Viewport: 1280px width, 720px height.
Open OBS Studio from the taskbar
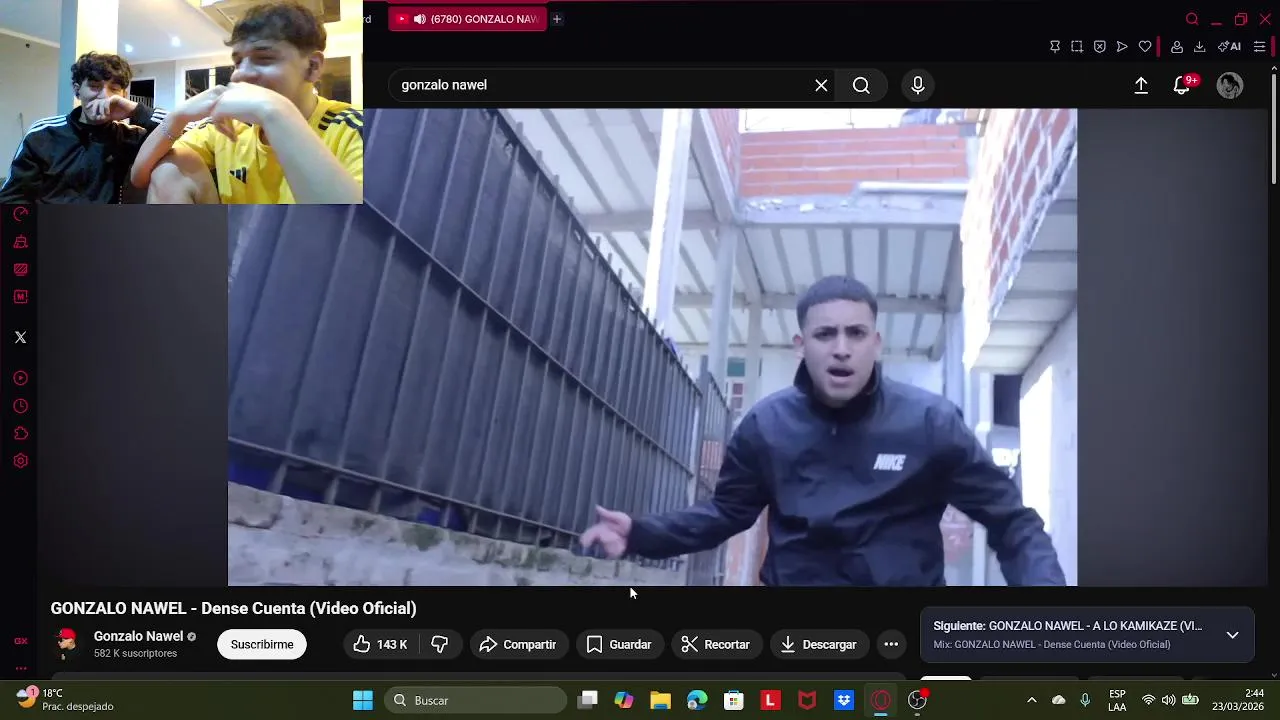click(917, 700)
